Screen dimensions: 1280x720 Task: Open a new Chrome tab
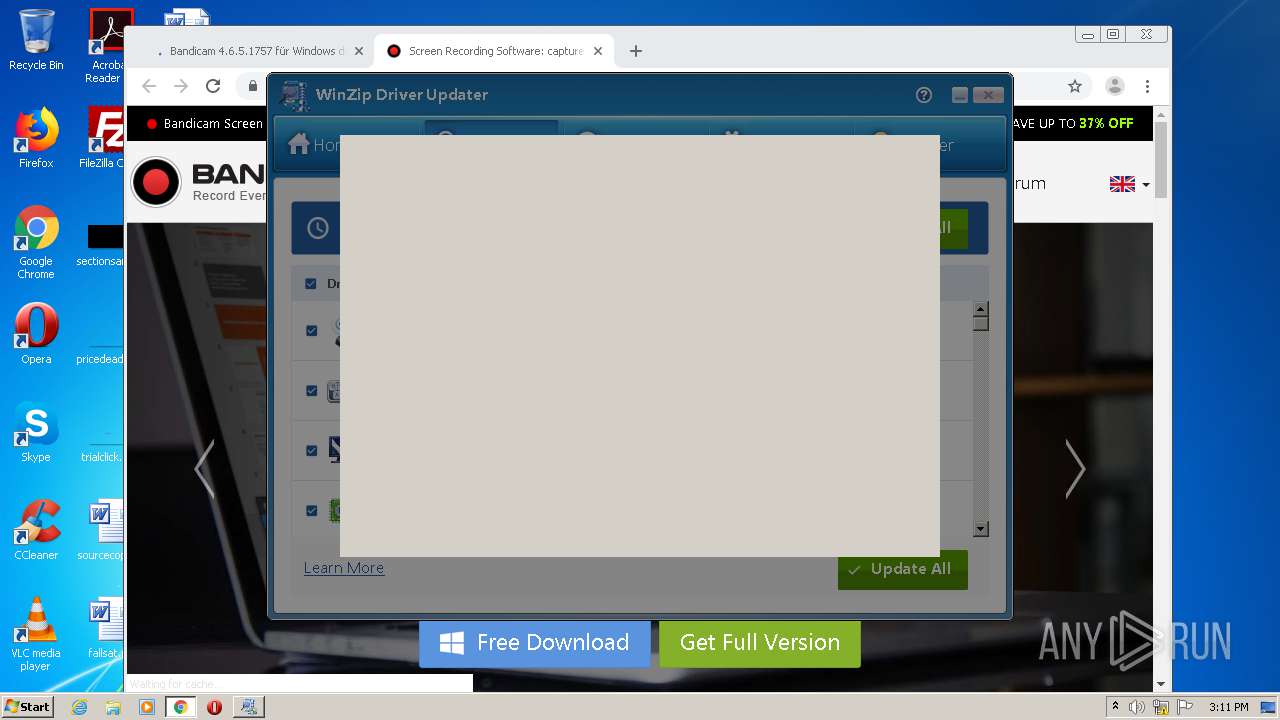(636, 51)
